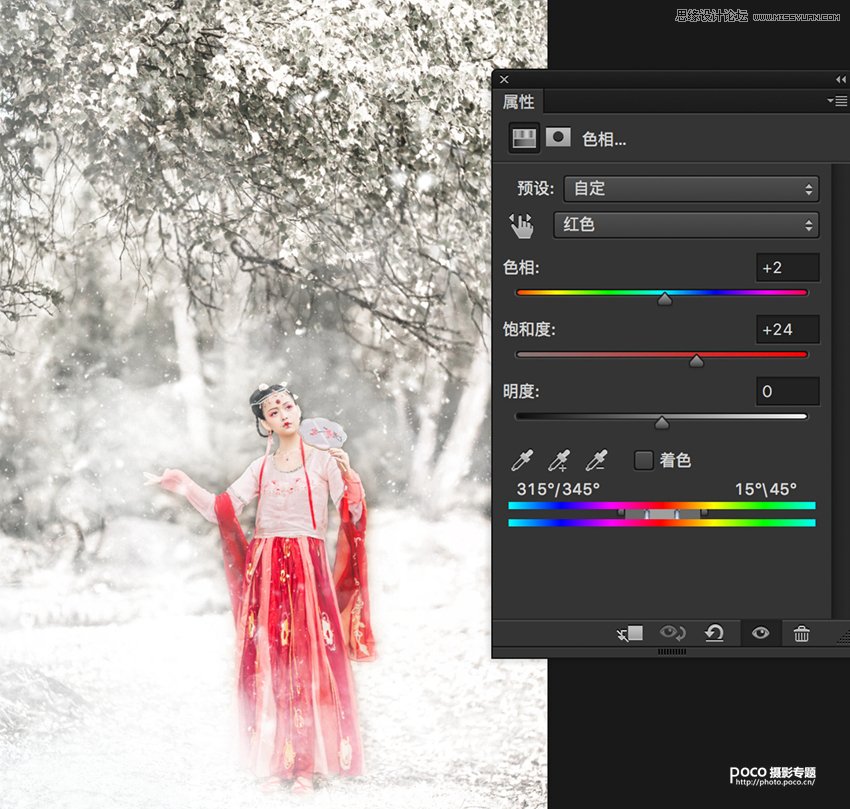The image size is (850, 809).
Task: Switch to the 属性 tab
Action: click(519, 102)
